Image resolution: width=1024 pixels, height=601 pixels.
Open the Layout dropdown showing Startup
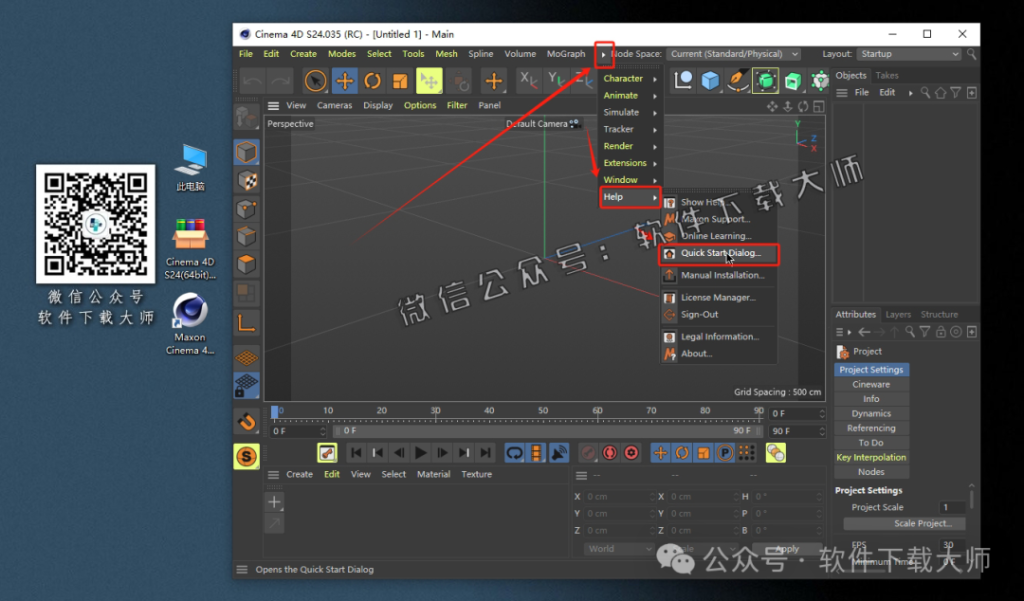tap(908, 54)
